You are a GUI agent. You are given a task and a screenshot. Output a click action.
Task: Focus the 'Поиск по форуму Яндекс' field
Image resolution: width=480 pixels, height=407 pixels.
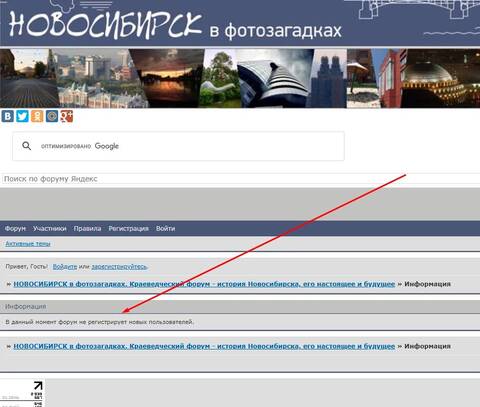(240, 179)
